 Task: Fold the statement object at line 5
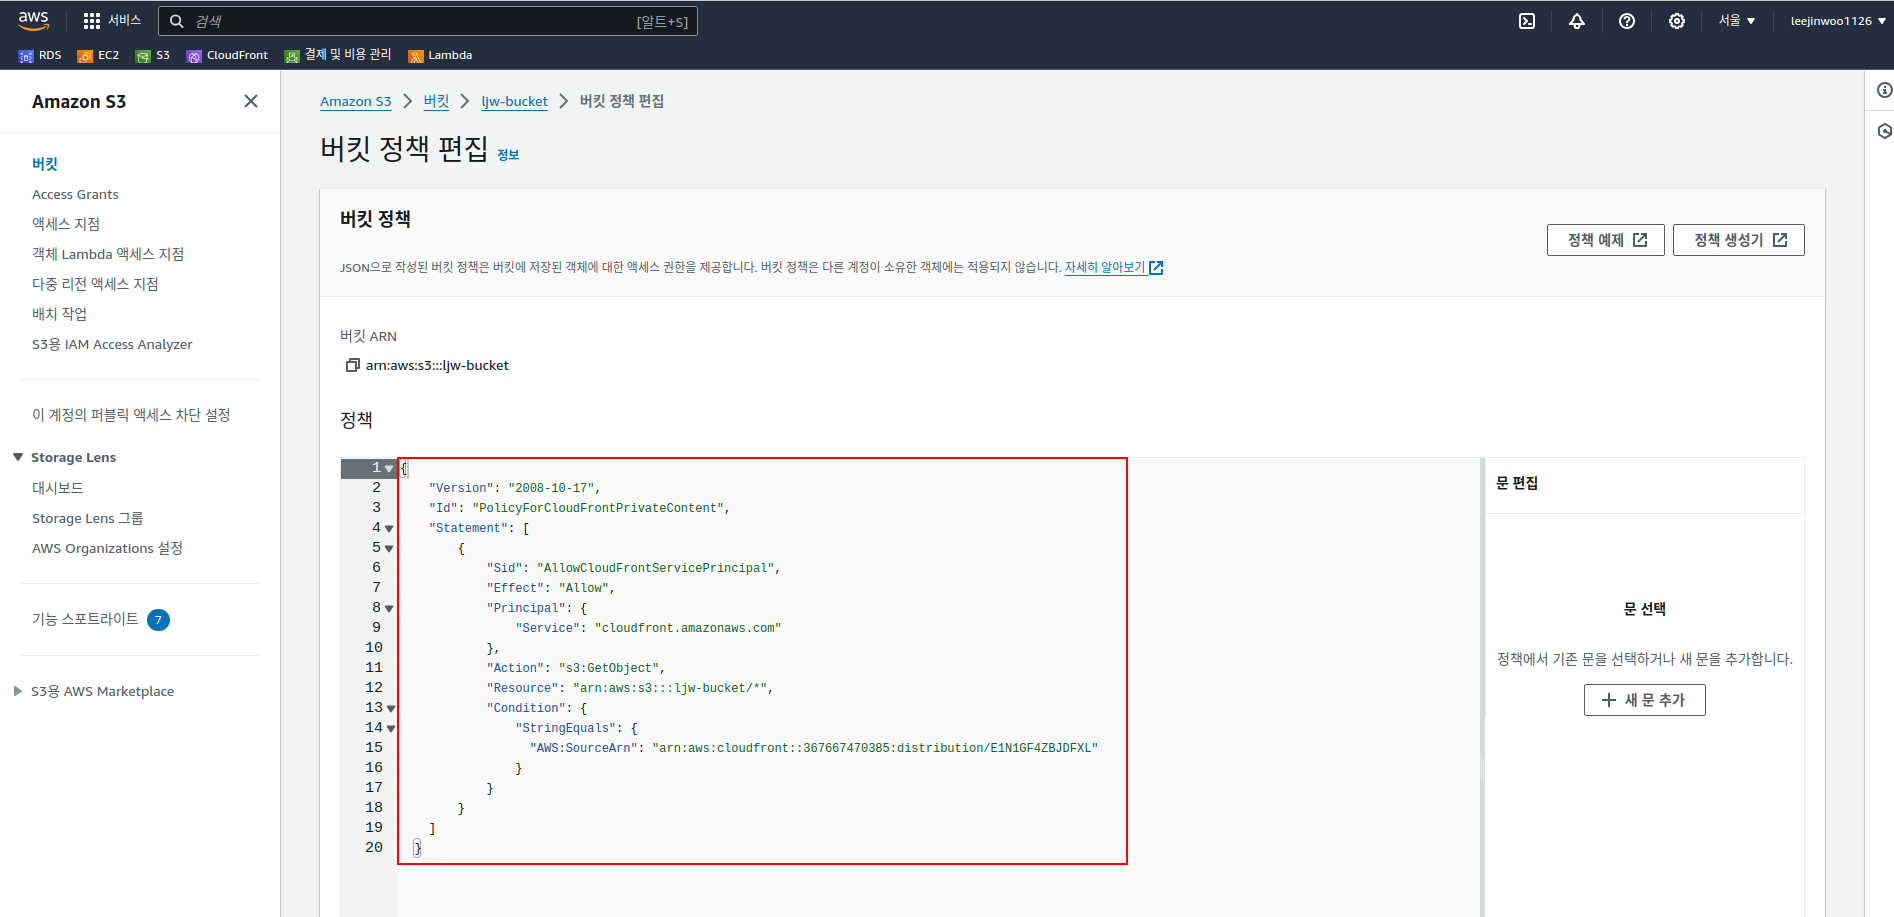(389, 548)
